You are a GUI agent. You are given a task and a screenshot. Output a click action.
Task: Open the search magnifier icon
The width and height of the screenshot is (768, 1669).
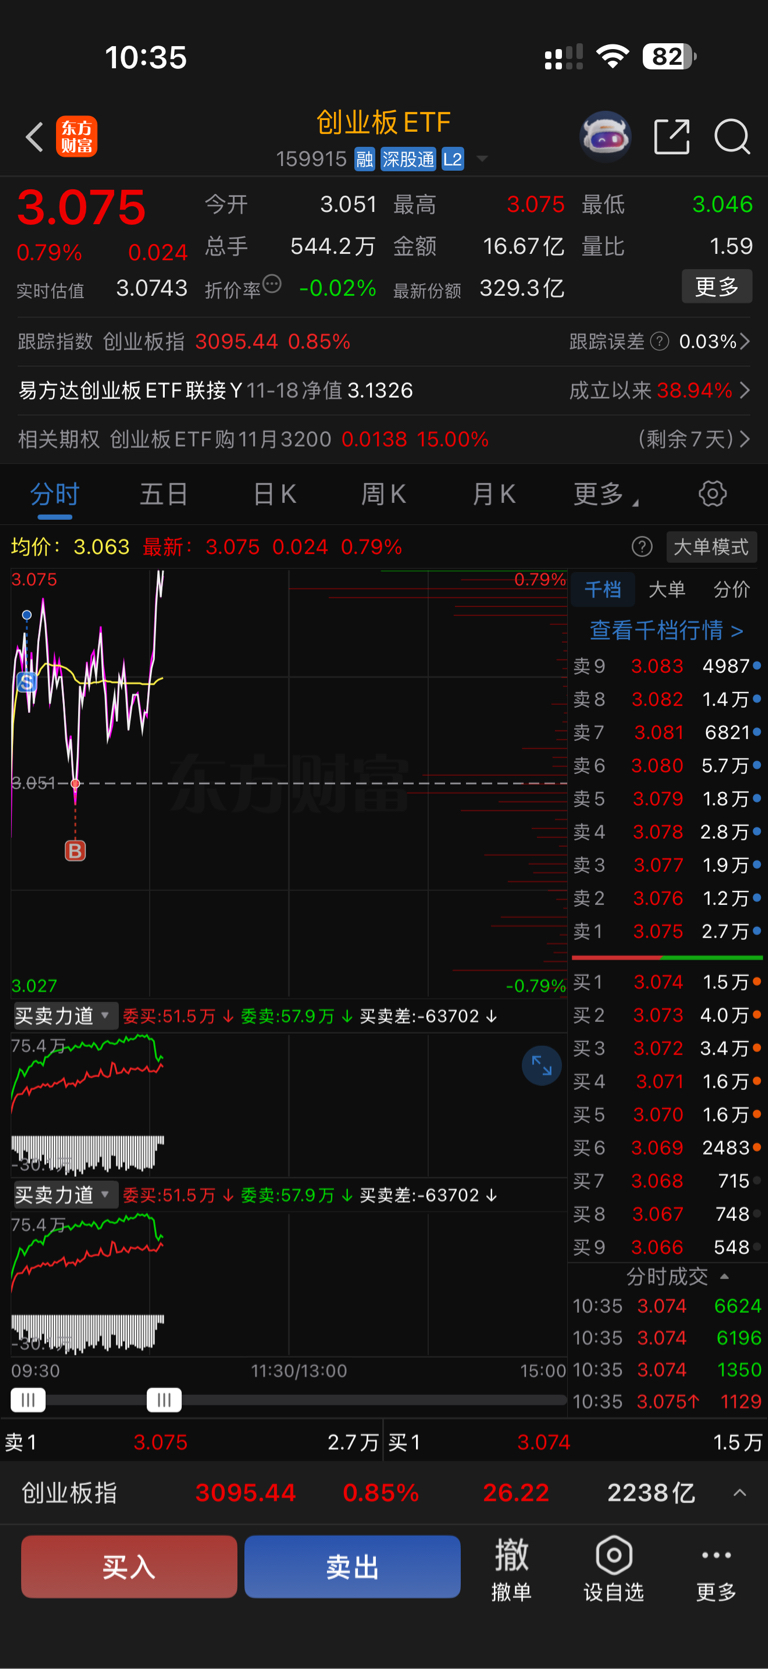pyautogui.click(x=732, y=136)
